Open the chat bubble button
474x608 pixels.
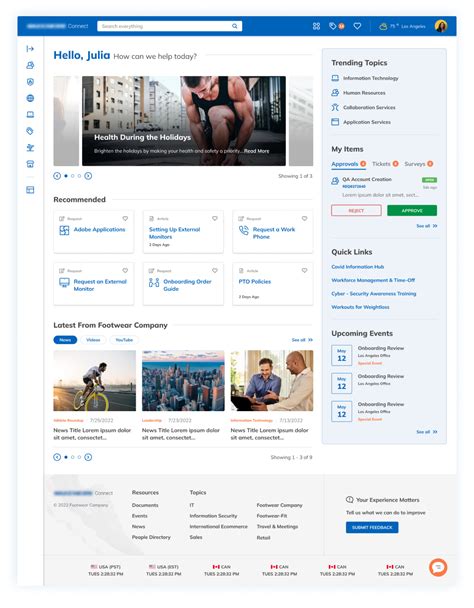point(438,567)
